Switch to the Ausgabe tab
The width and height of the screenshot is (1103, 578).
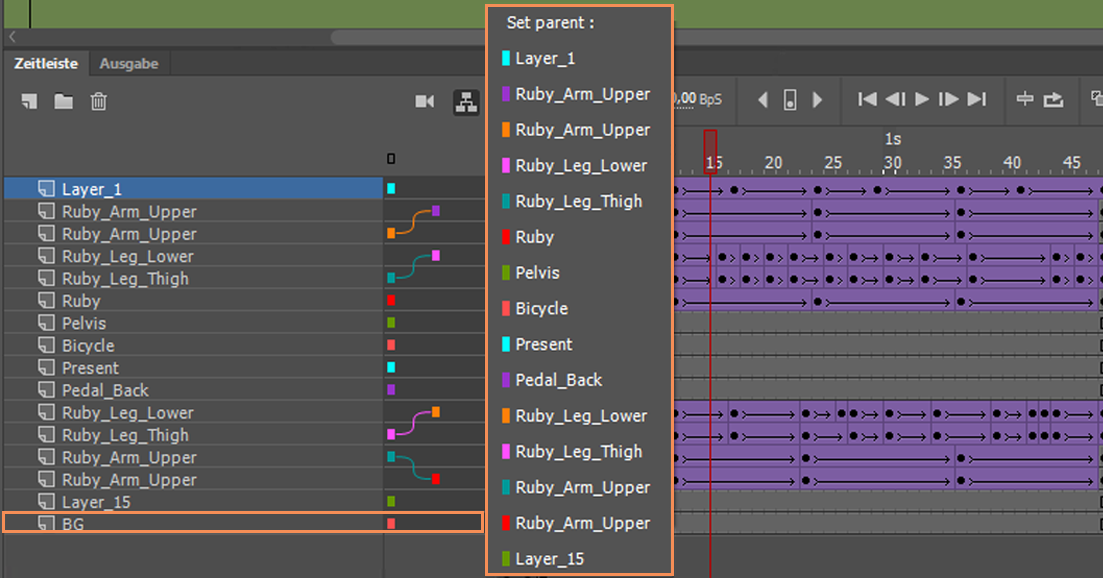(129, 63)
